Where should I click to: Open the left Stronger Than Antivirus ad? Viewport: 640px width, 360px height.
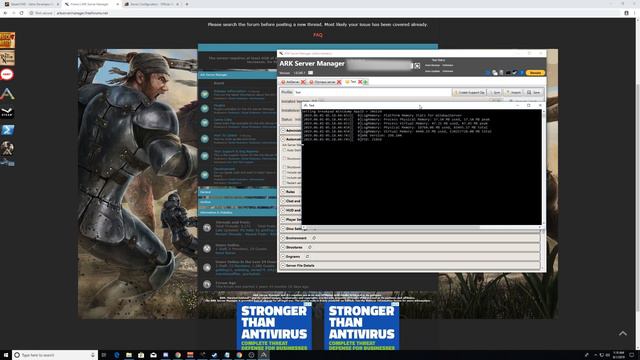click(x=274, y=327)
